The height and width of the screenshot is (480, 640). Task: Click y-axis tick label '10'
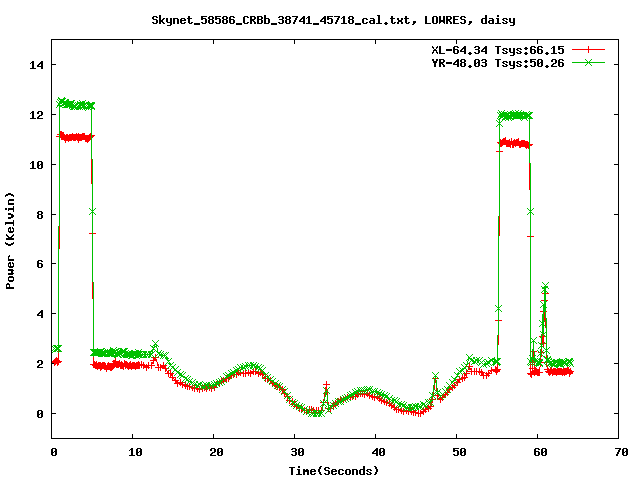pos(36,165)
